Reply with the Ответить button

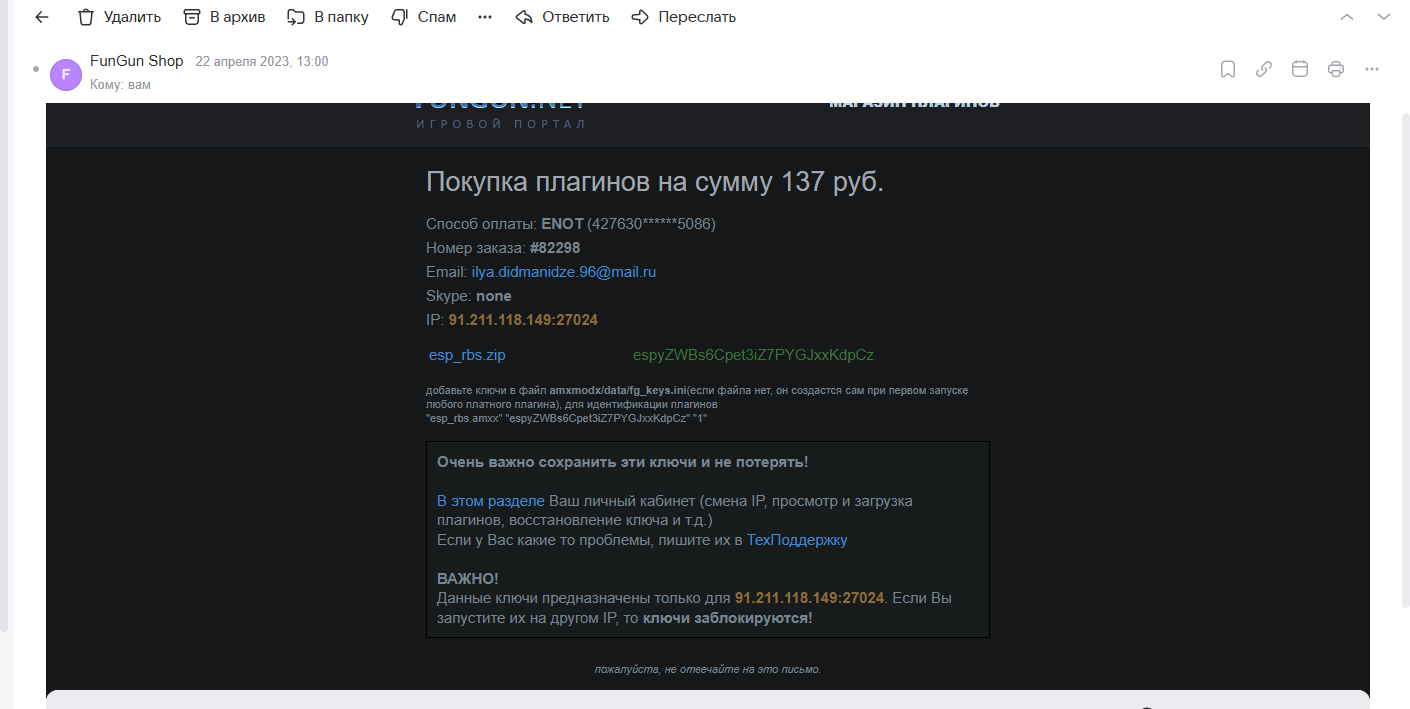[x=562, y=17]
